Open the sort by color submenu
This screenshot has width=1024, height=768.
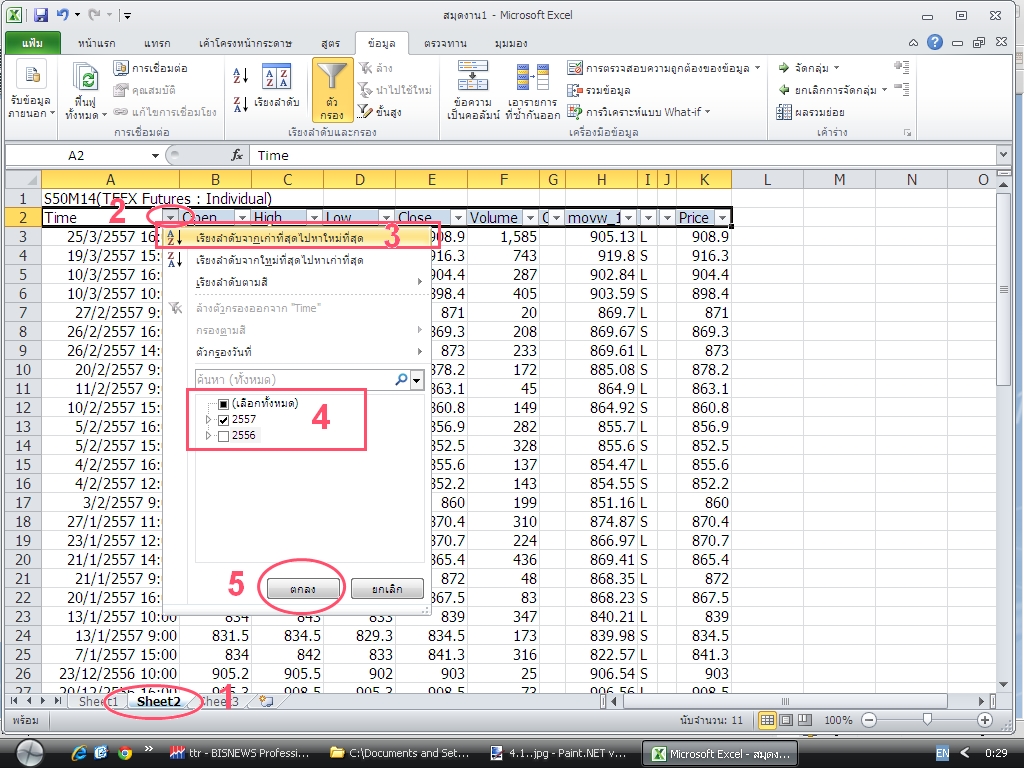tap(296, 282)
